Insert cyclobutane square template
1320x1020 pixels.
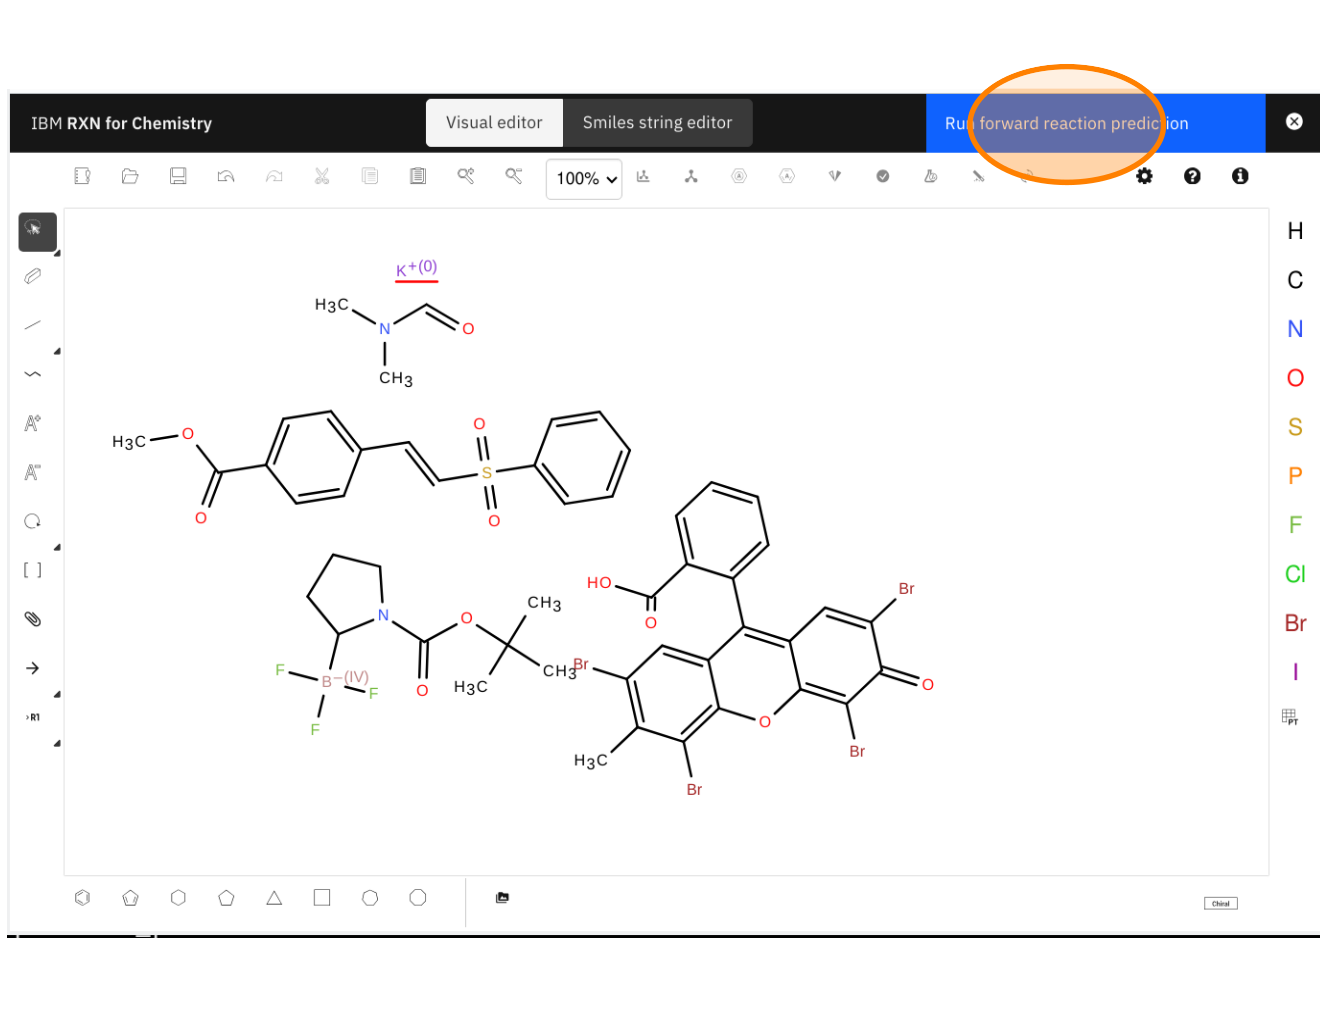coord(322,898)
